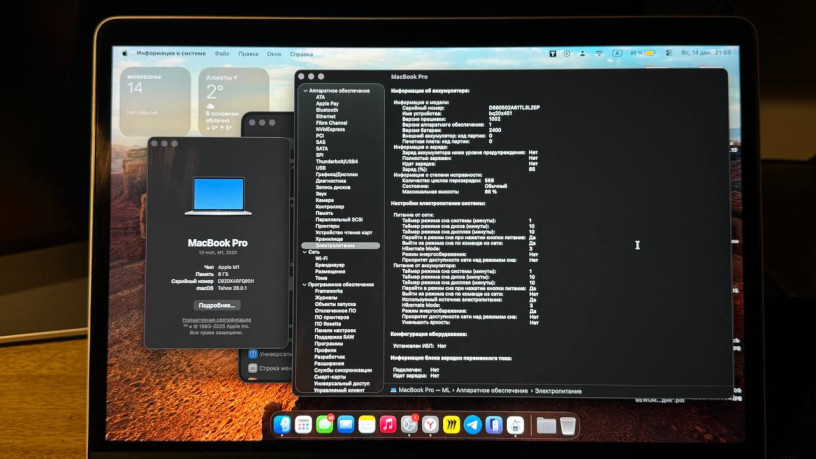Click the Алматы weather widget
Image resolution: width=816 pixels, height=459 pixels.
(234, 102)
